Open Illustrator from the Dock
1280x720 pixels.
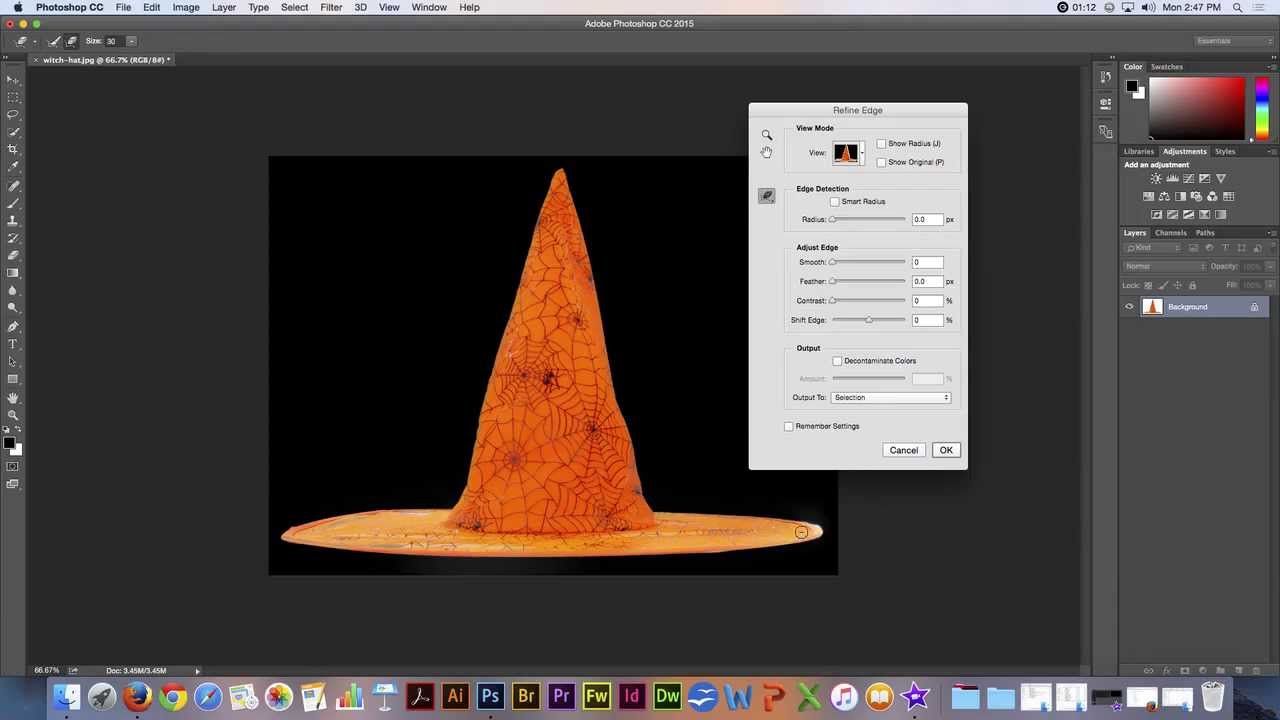(x=455, y=696)
